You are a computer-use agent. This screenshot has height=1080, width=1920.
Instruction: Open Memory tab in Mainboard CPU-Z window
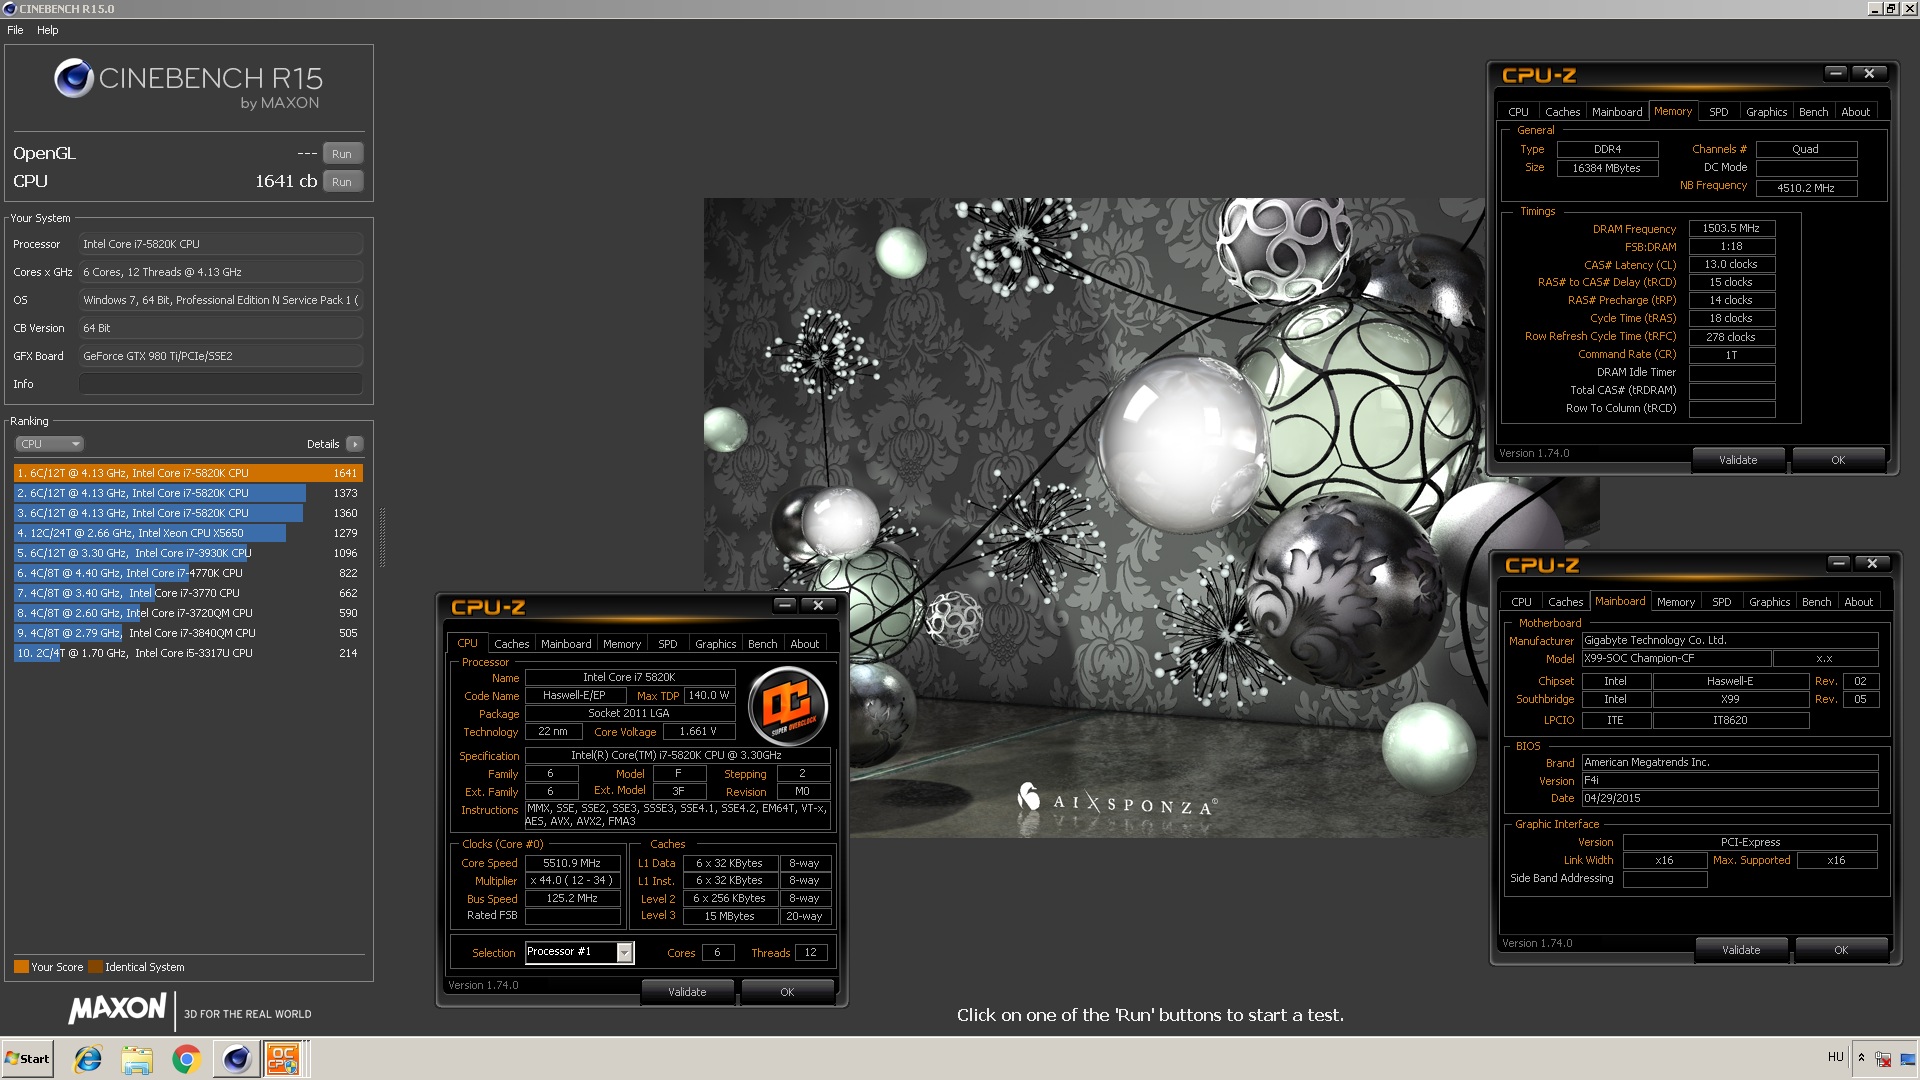coord(1676,602)
